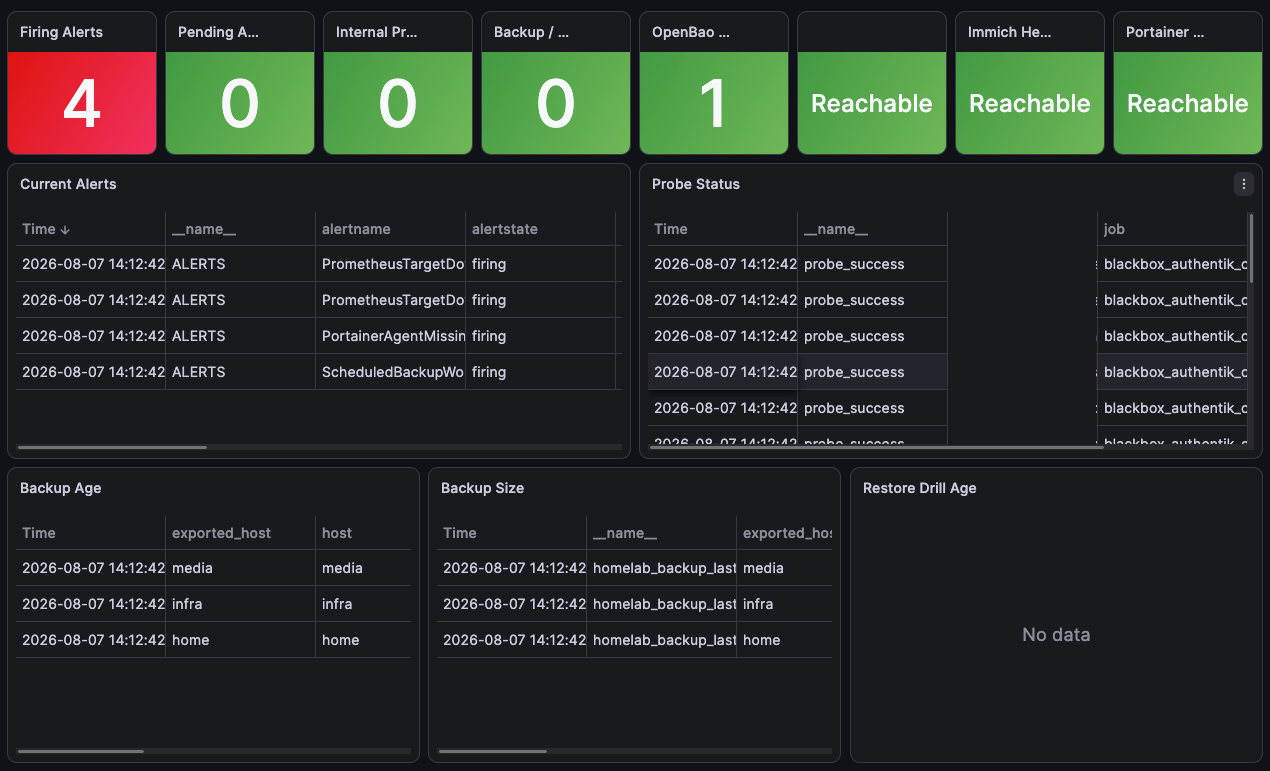Open the Immich He... stat panel title
The height and width of the screenshot is (771, 1270).
pyautogui.click(x=1009, y=32)
